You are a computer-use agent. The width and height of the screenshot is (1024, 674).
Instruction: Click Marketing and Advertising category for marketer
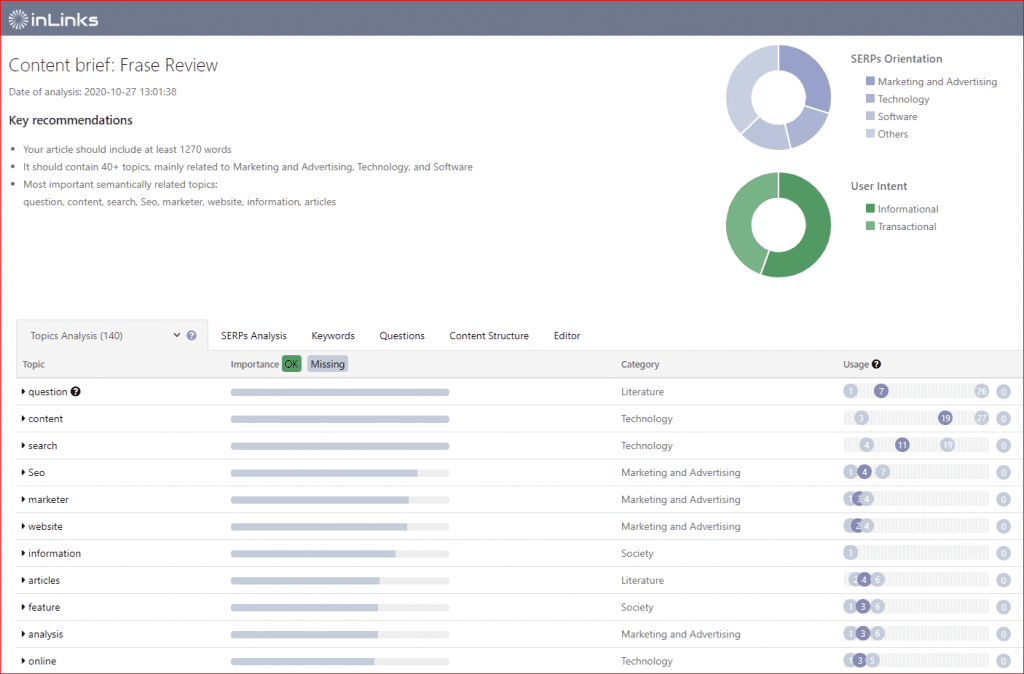pyautogui.click(x=680, y=500)
